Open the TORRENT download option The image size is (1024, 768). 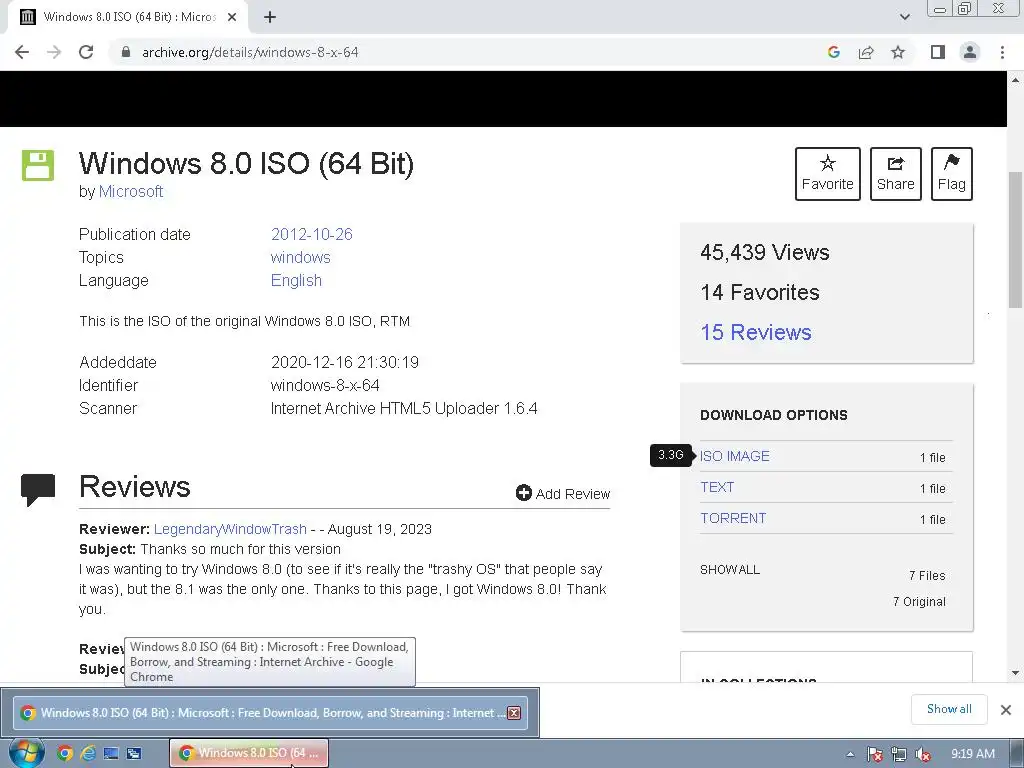[733, 519]
